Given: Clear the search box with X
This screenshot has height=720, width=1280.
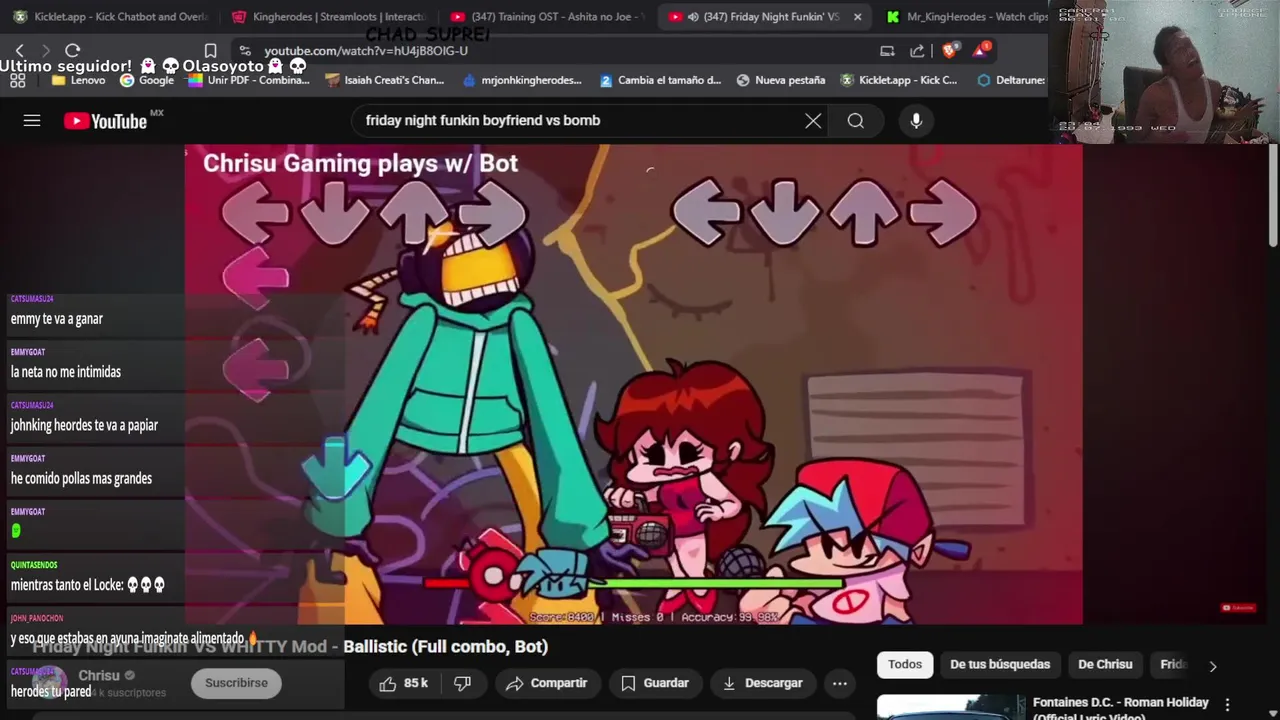Looking at the screenshot, I should click(x=813, y=120).
